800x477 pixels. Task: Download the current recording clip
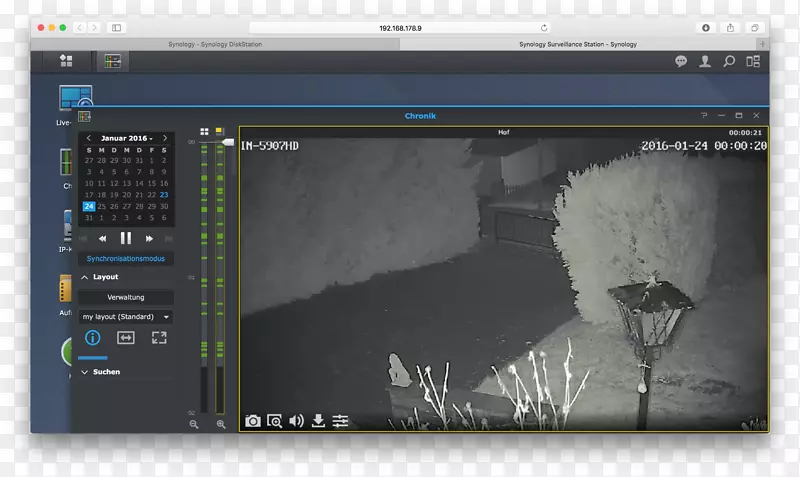pos(318,421)
